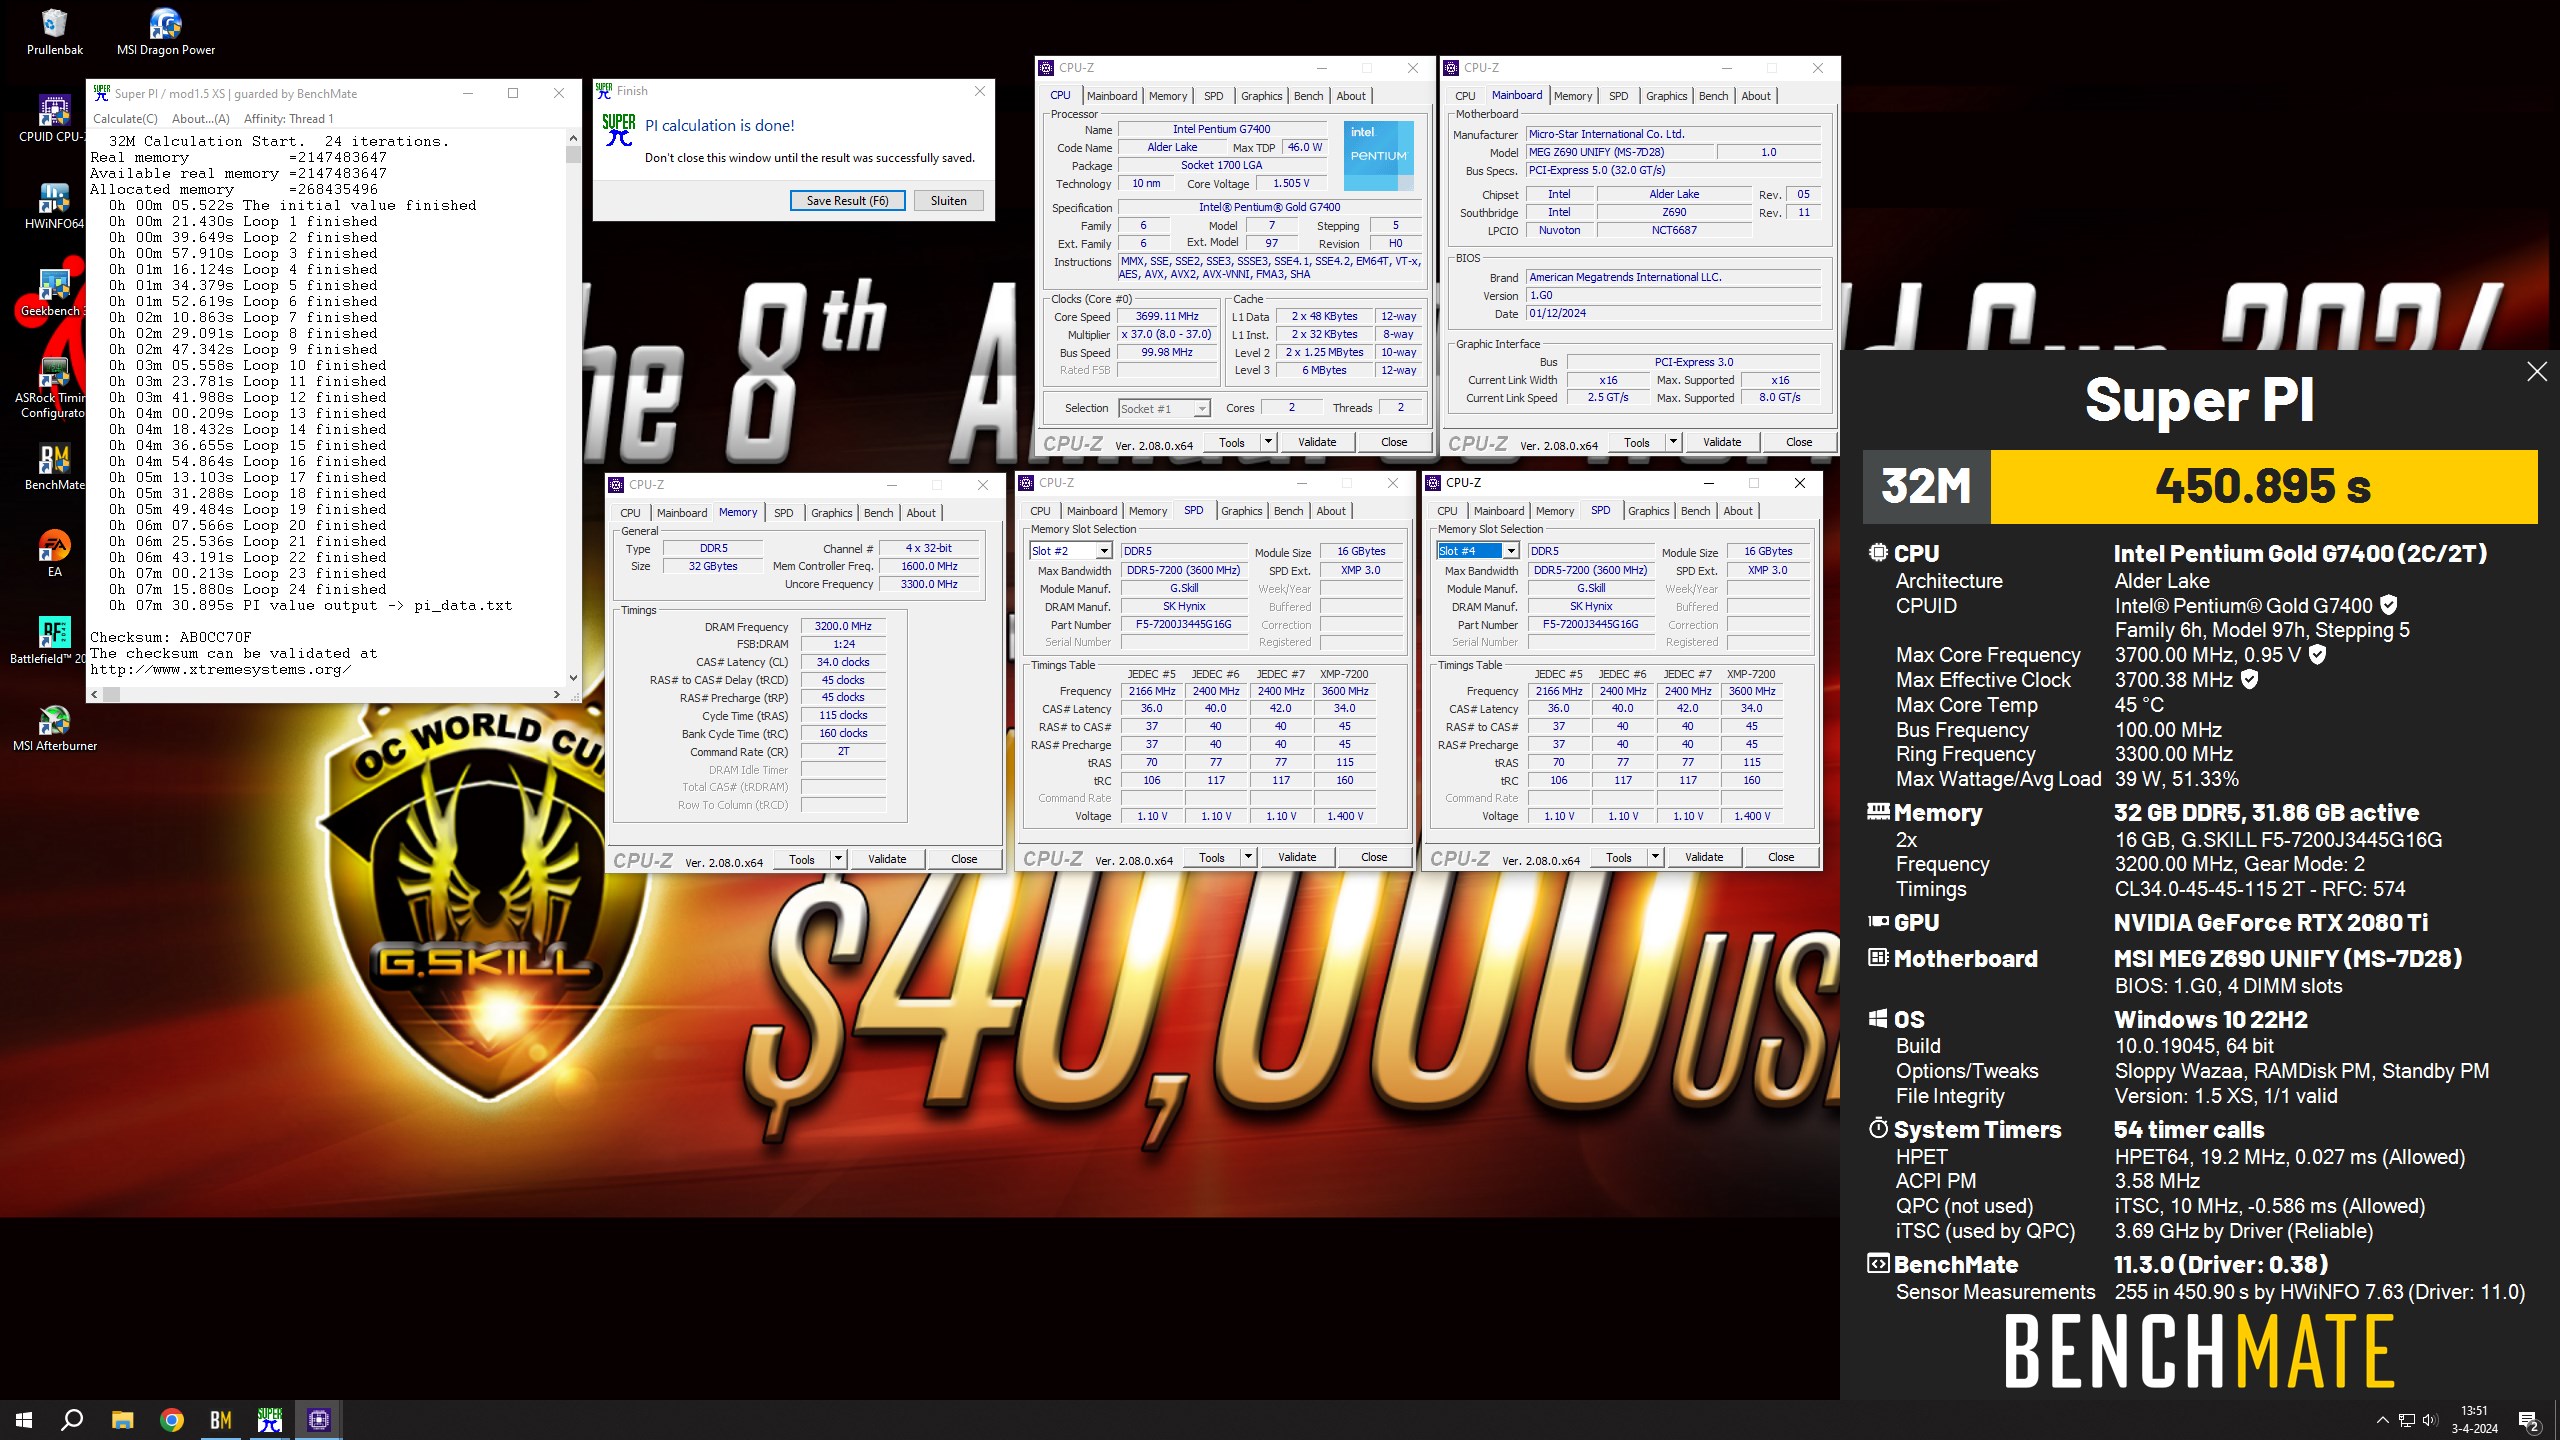Click 450.895 s result in BenchMate panel
The image size is (2560, 1440).
pyautogui.click(x=2263, y=486)
